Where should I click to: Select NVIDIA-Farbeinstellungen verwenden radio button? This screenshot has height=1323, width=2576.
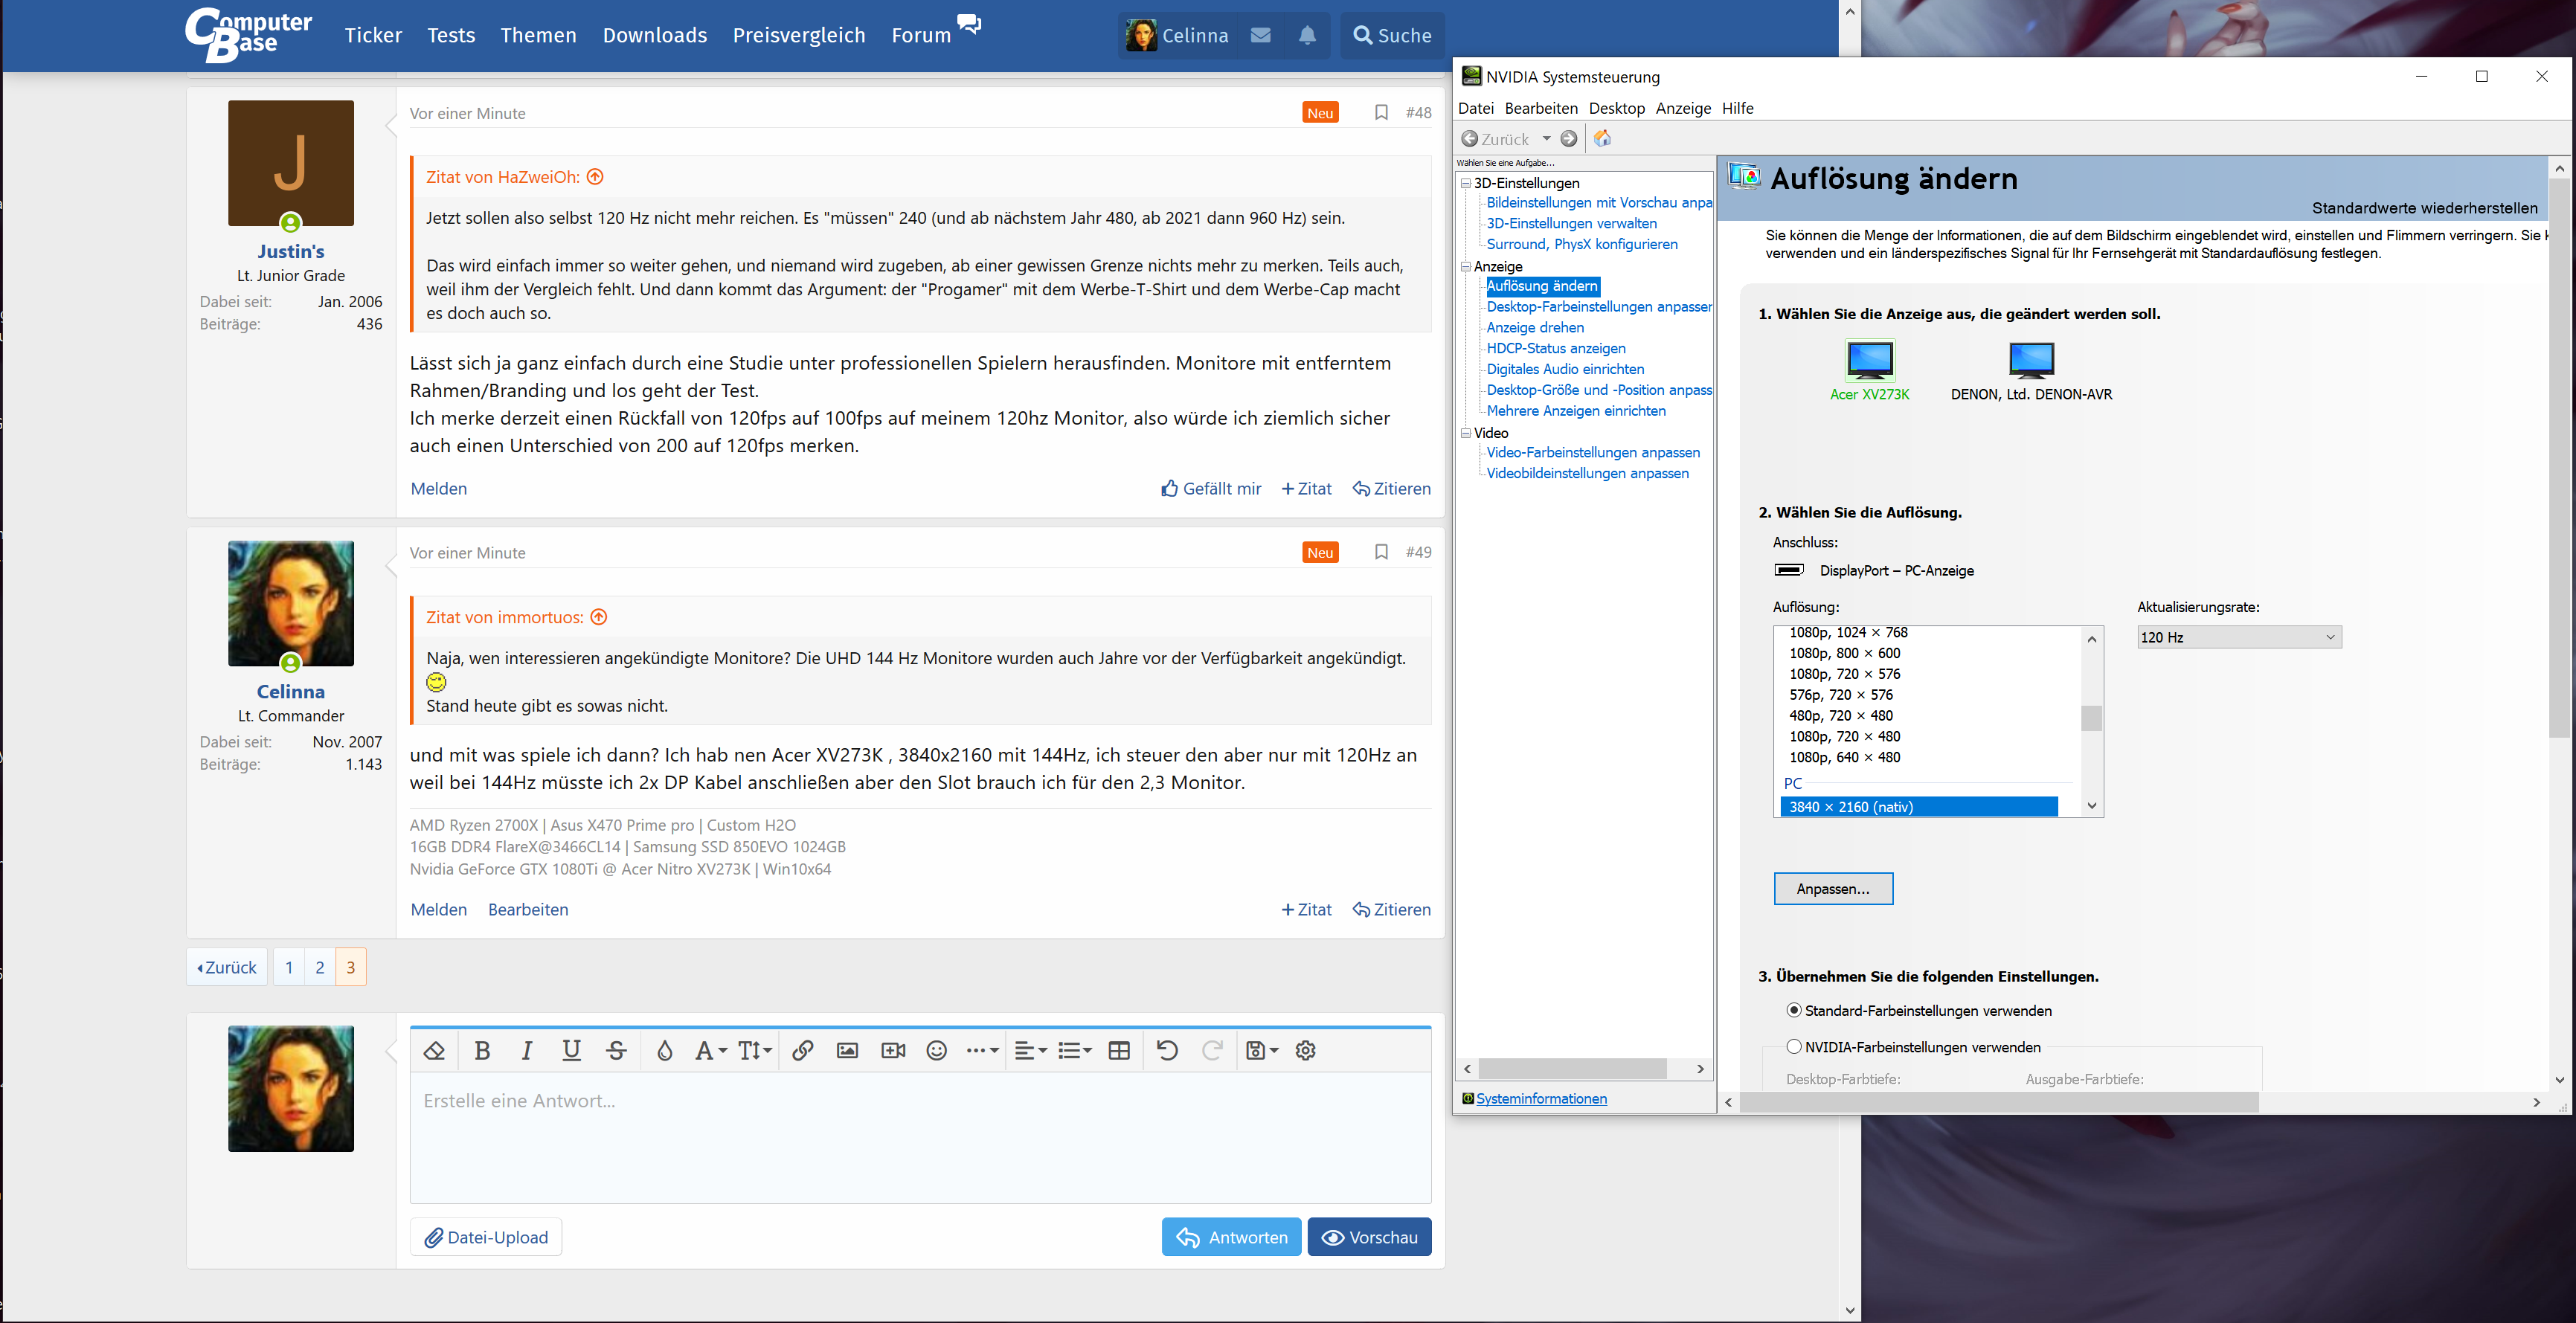[x=1794, y=1046]
